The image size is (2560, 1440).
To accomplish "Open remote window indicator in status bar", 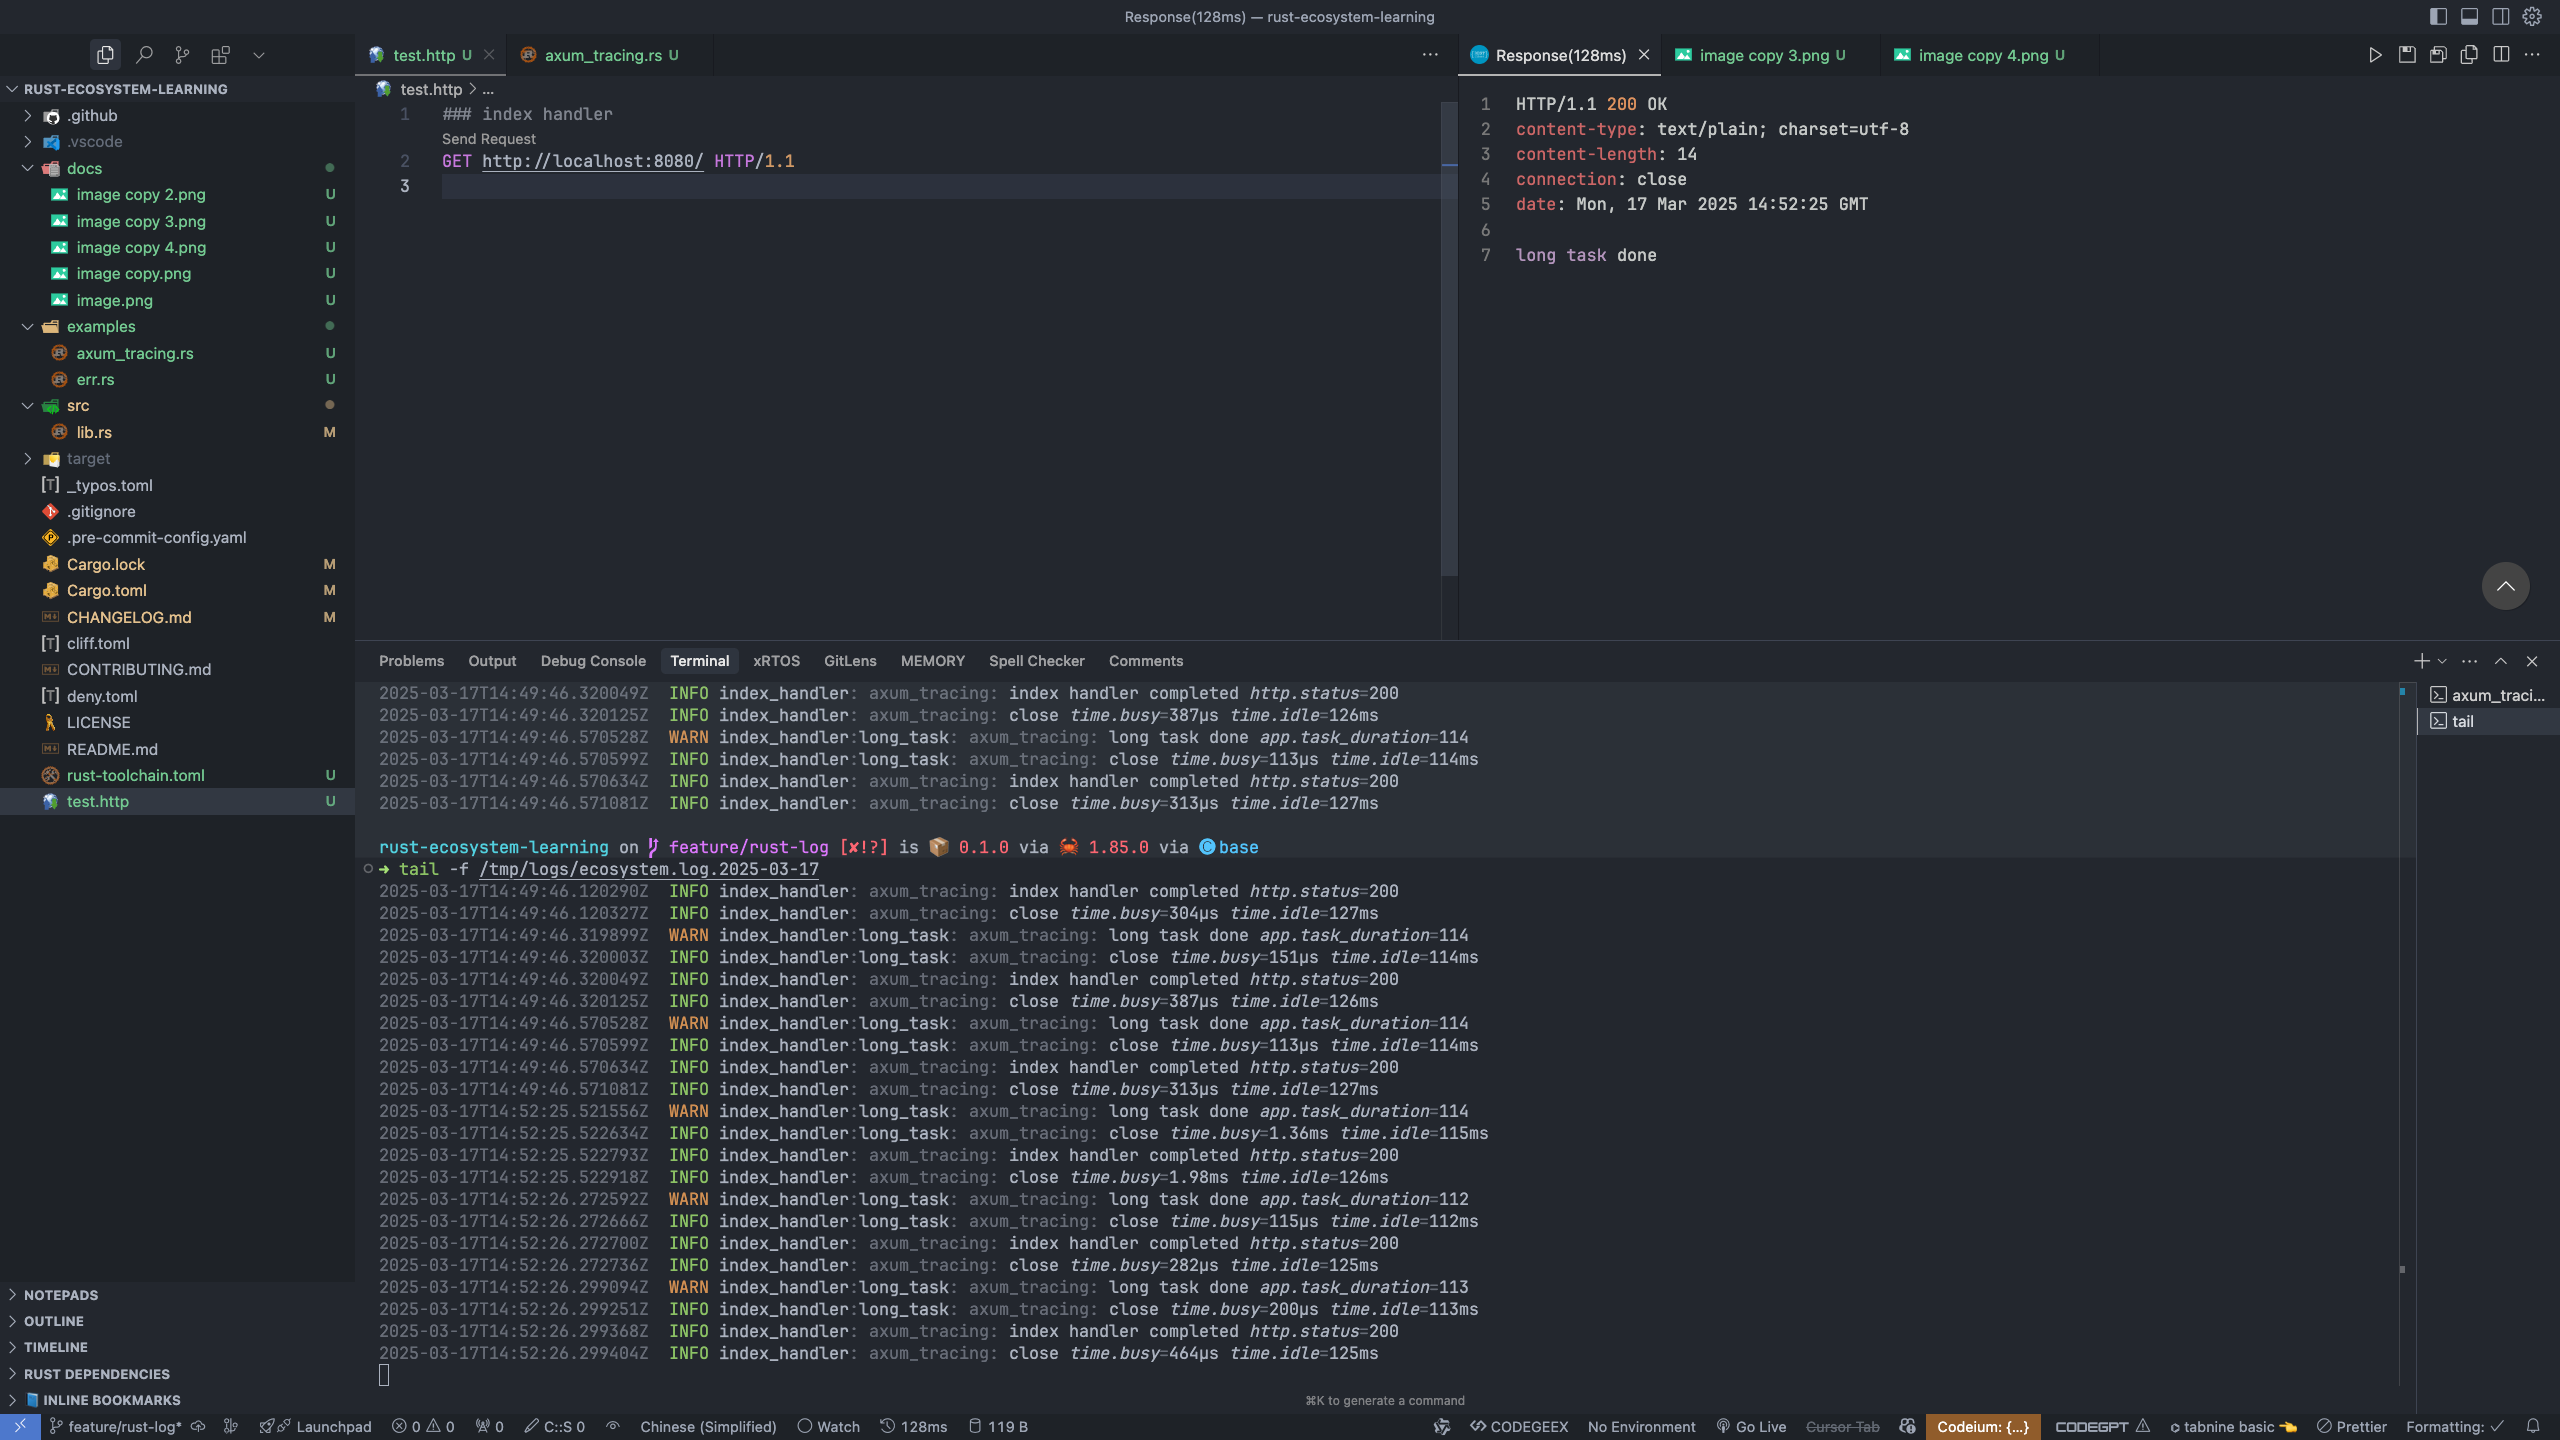I will pos(20,1427).
